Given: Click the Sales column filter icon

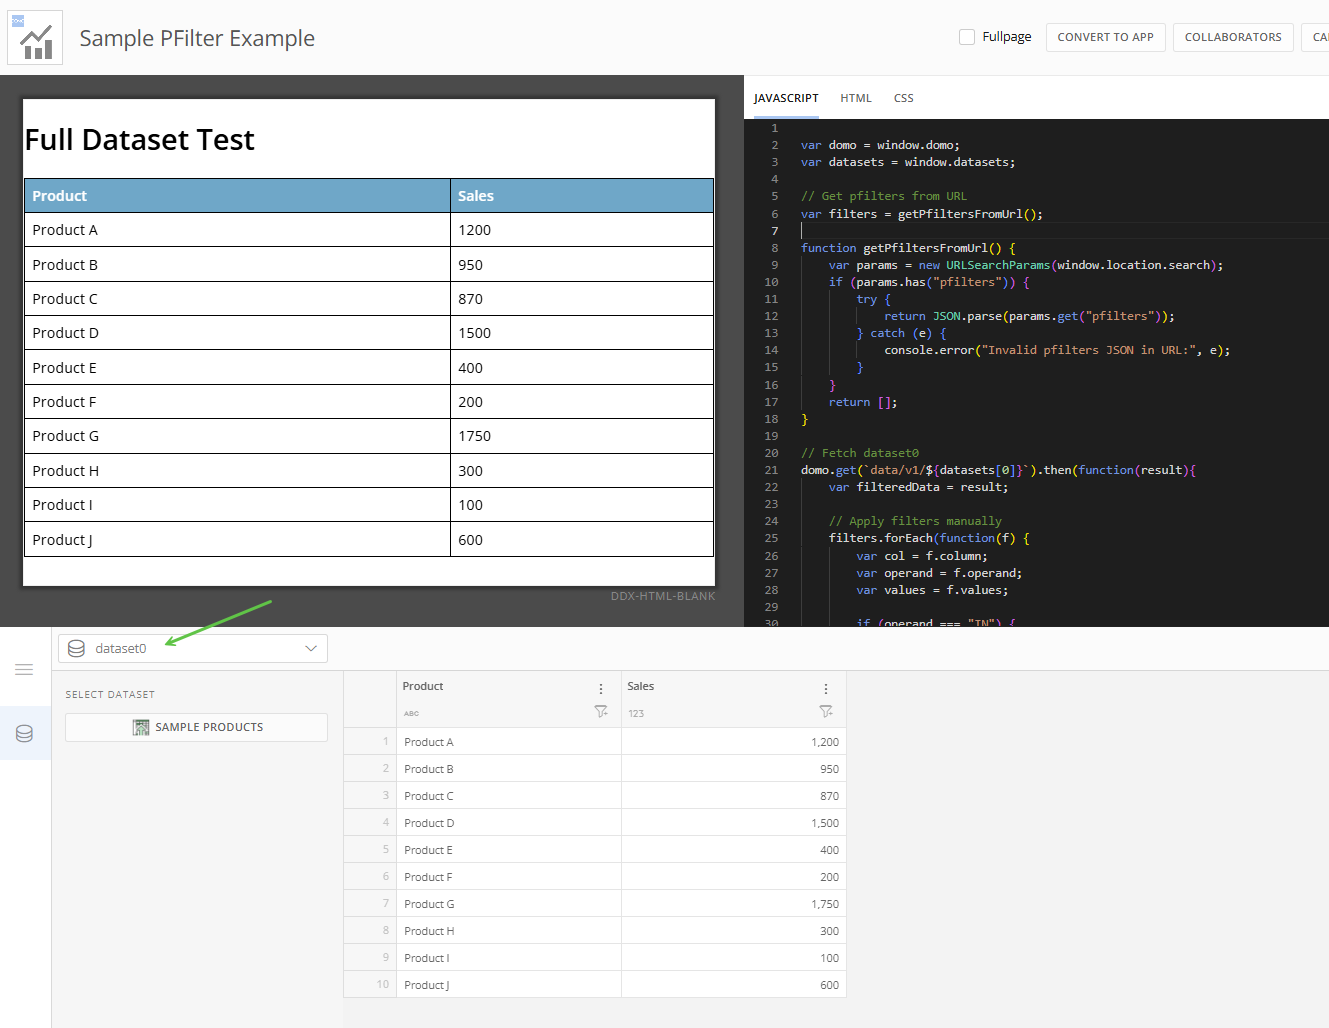Looking at the screenshot, I should click(x=826, y=712).
